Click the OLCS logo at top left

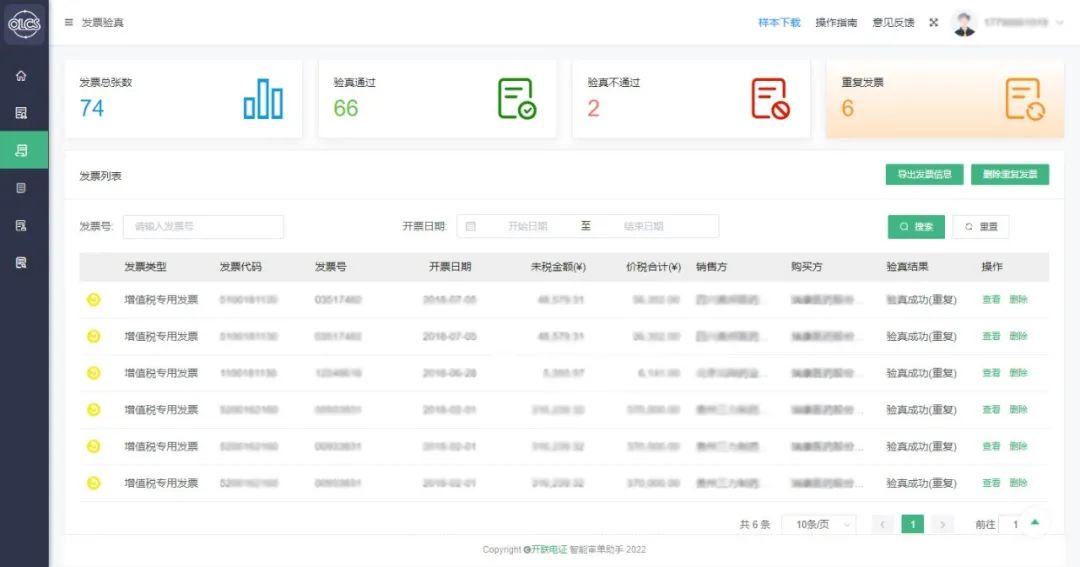[x=23, y=23]
